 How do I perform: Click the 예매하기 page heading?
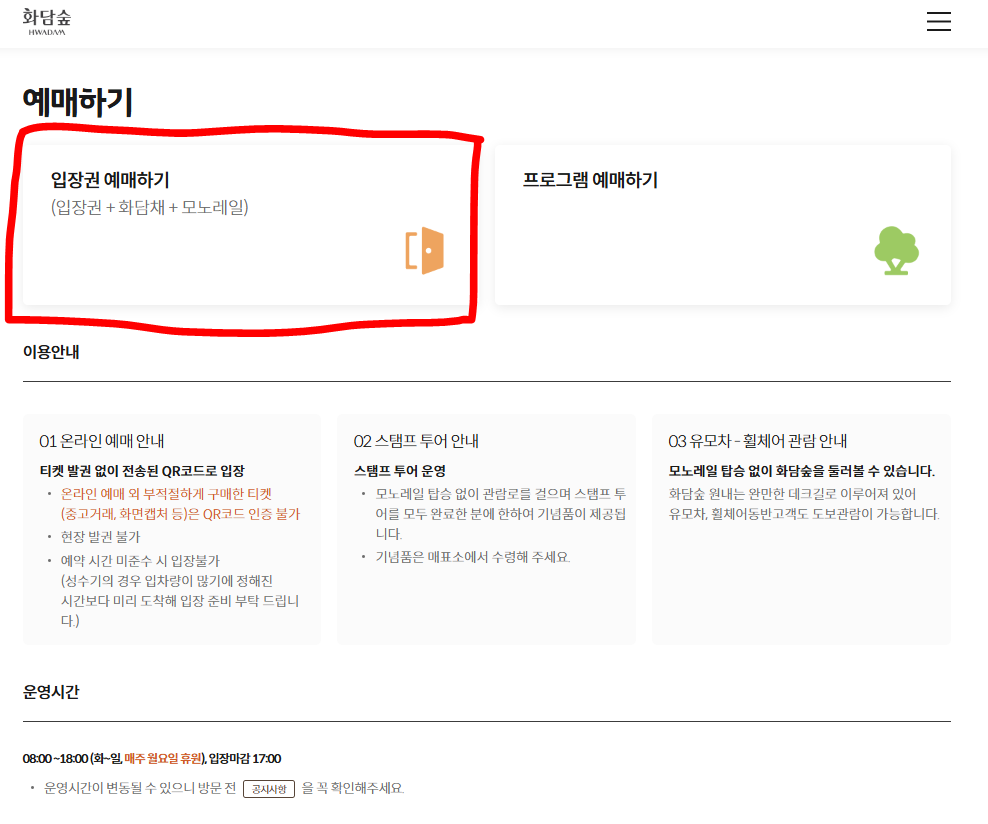pyautogui.click(x=78, y=102)
